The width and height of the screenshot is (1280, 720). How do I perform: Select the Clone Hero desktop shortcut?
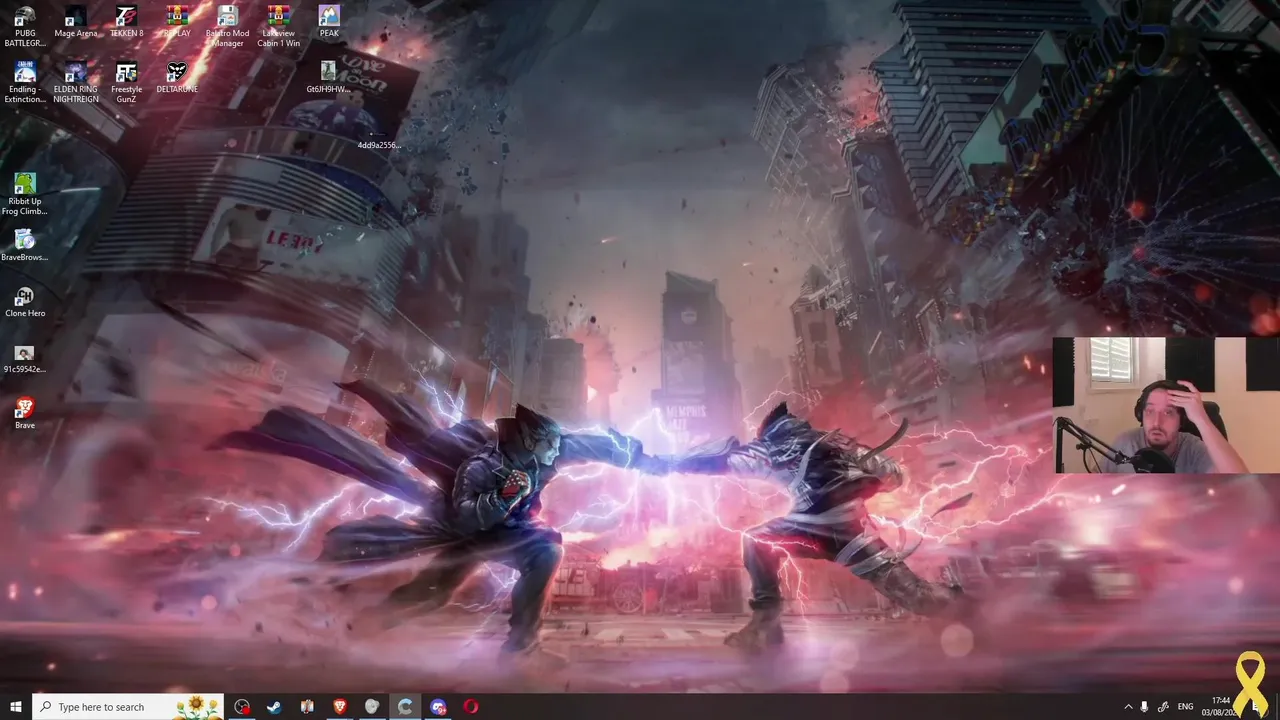(x=25, y=302)
